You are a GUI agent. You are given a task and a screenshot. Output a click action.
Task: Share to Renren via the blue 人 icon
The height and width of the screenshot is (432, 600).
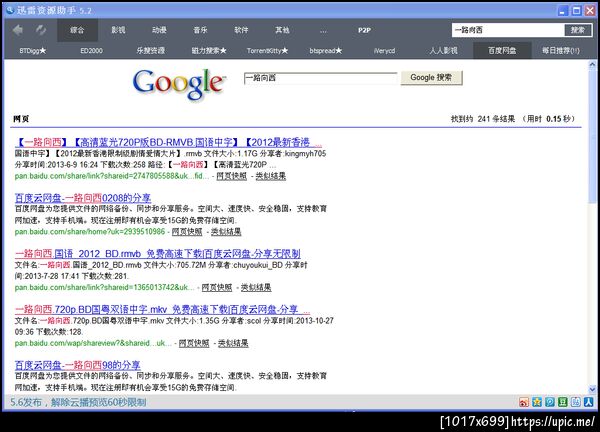pyautogui.click(x=589, y=402)
